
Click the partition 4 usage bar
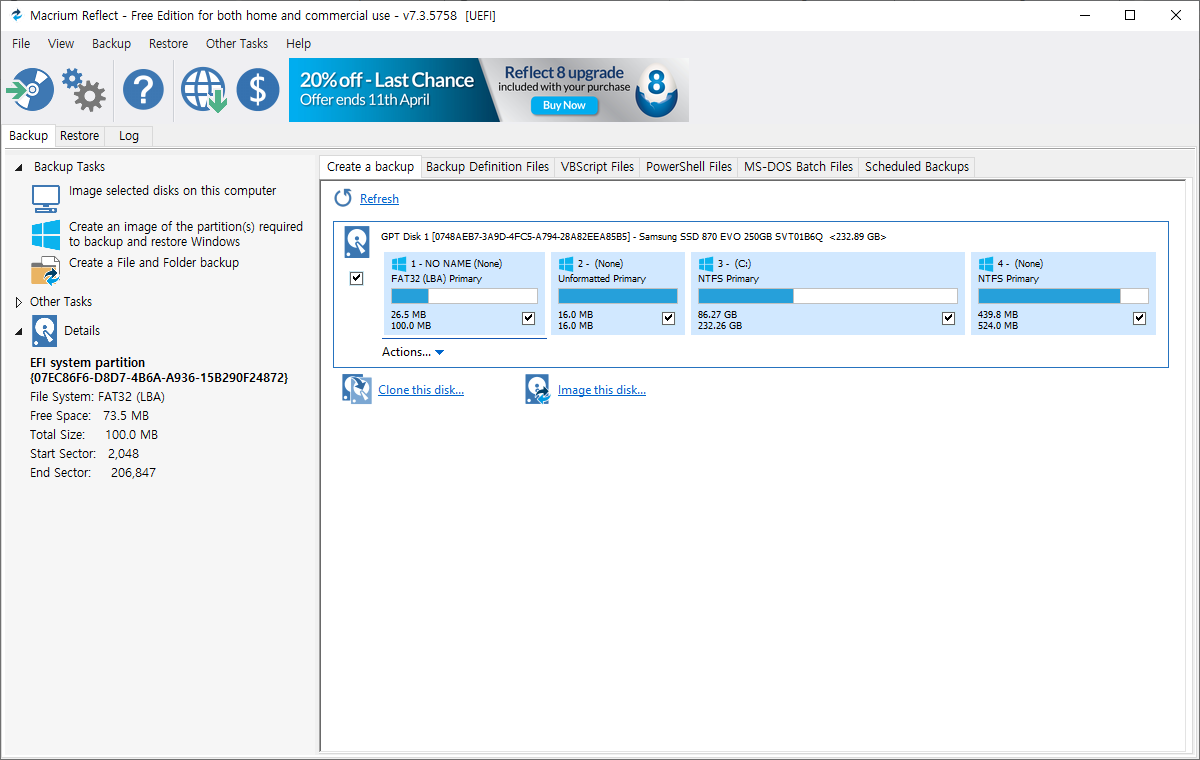coord(1063,296)
